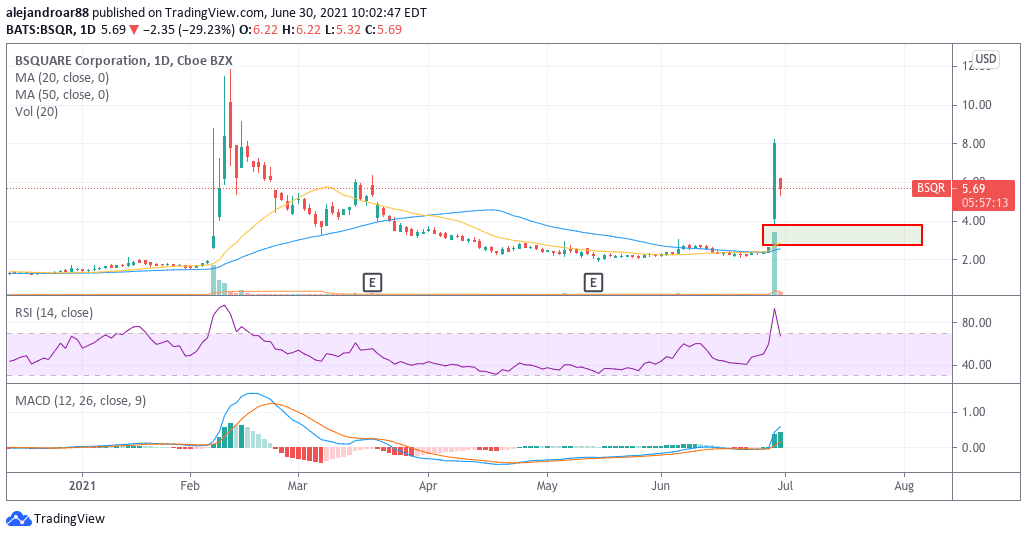The height and width of the screenshot is (537, 1027).
Task: Click the TradingView brand text
Action: point(69,519)
